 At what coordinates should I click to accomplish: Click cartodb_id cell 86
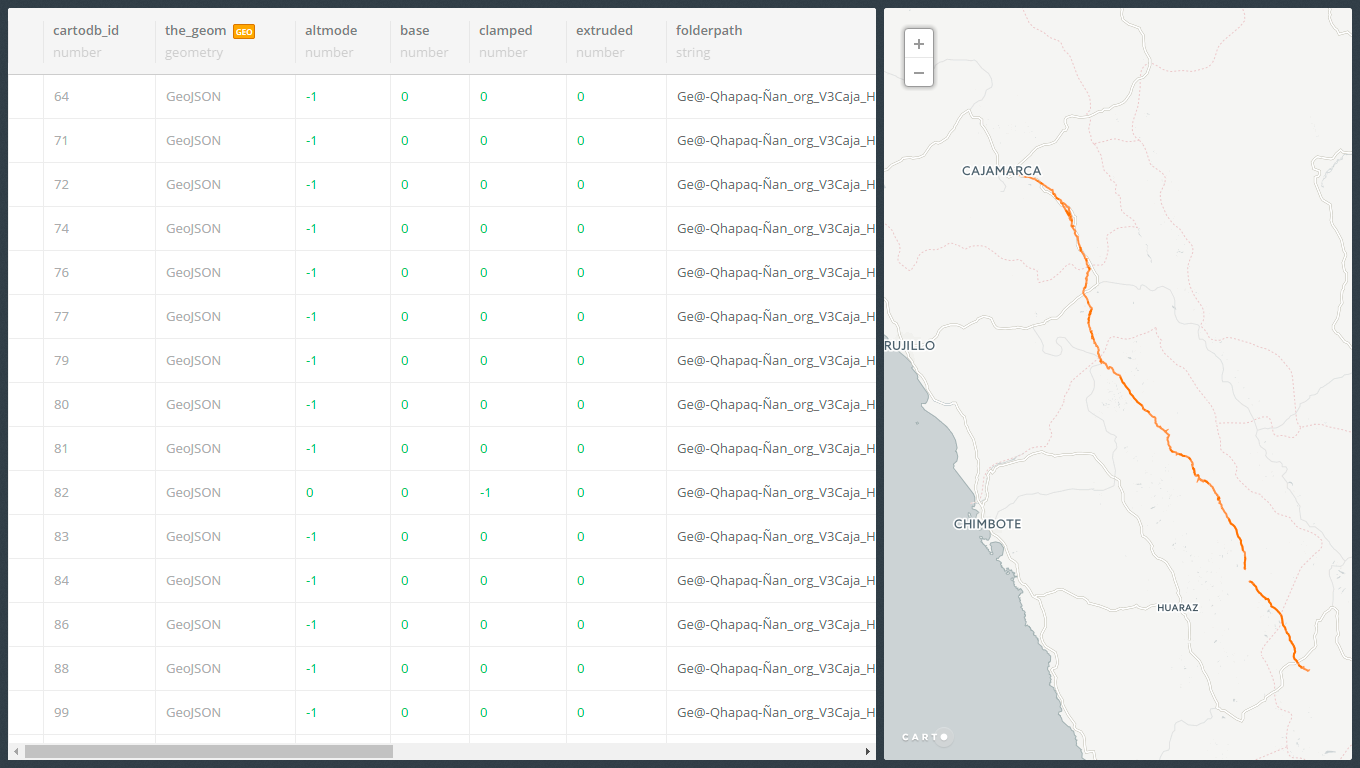tap(61, 625)
